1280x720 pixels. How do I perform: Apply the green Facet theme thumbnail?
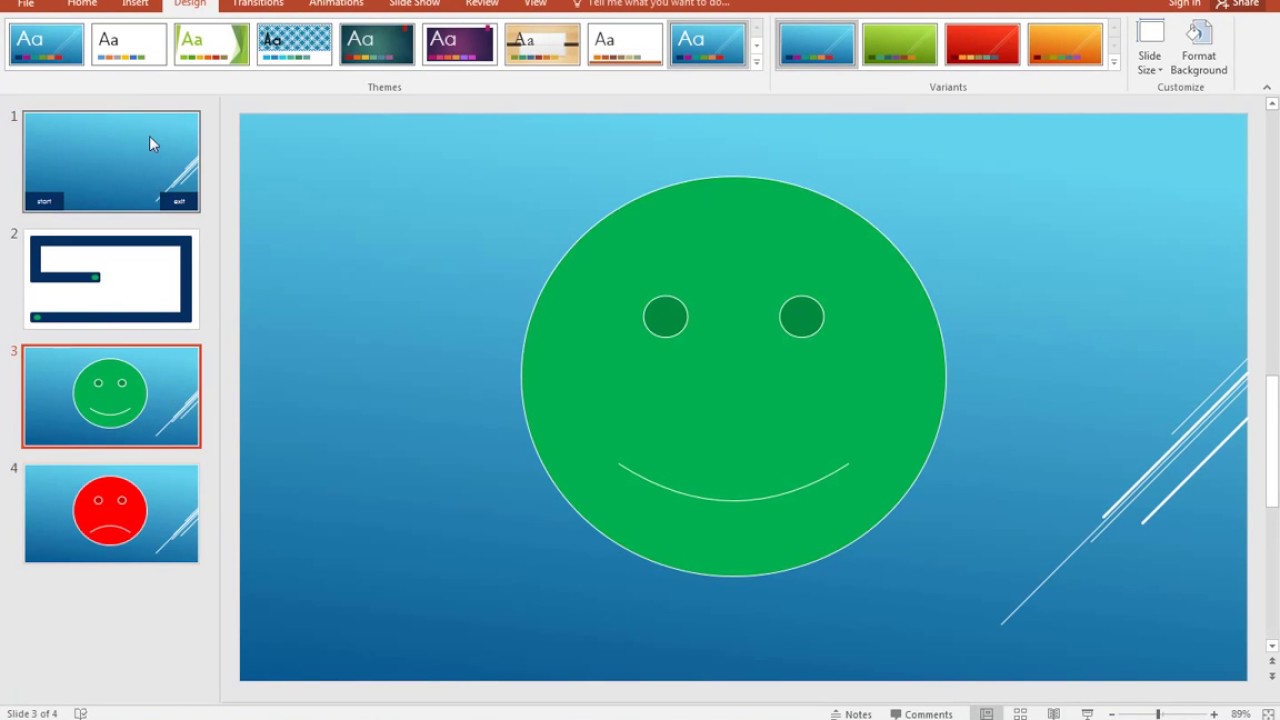click(212, 45)
